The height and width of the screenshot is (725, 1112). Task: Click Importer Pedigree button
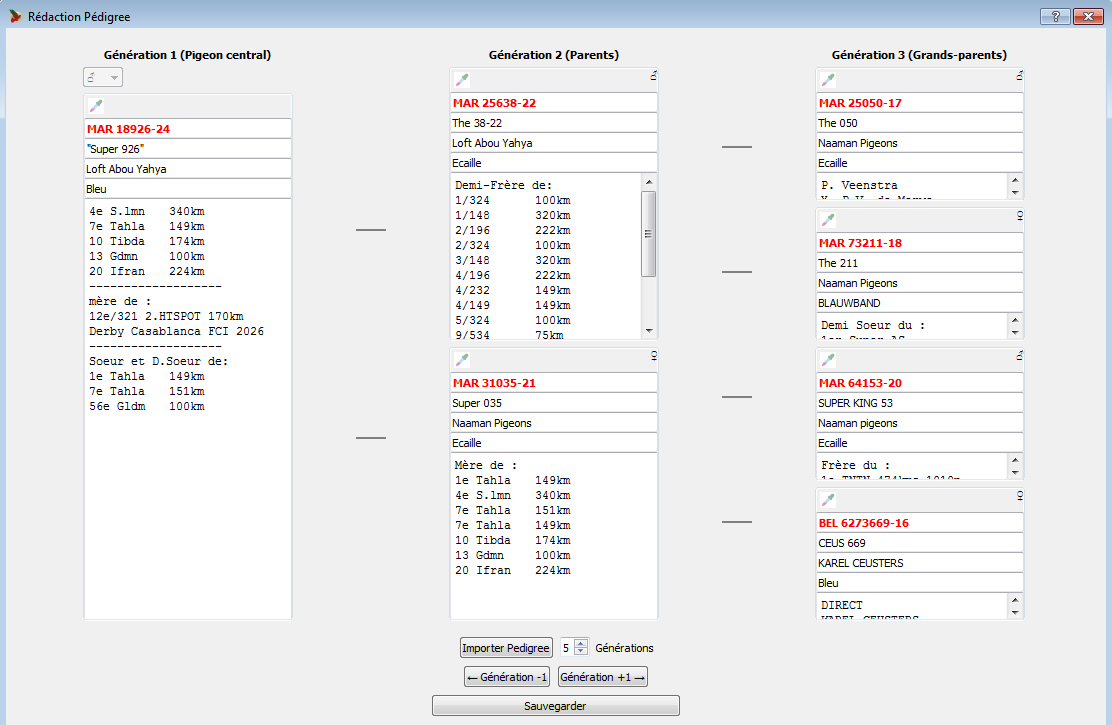click(506, 648)
